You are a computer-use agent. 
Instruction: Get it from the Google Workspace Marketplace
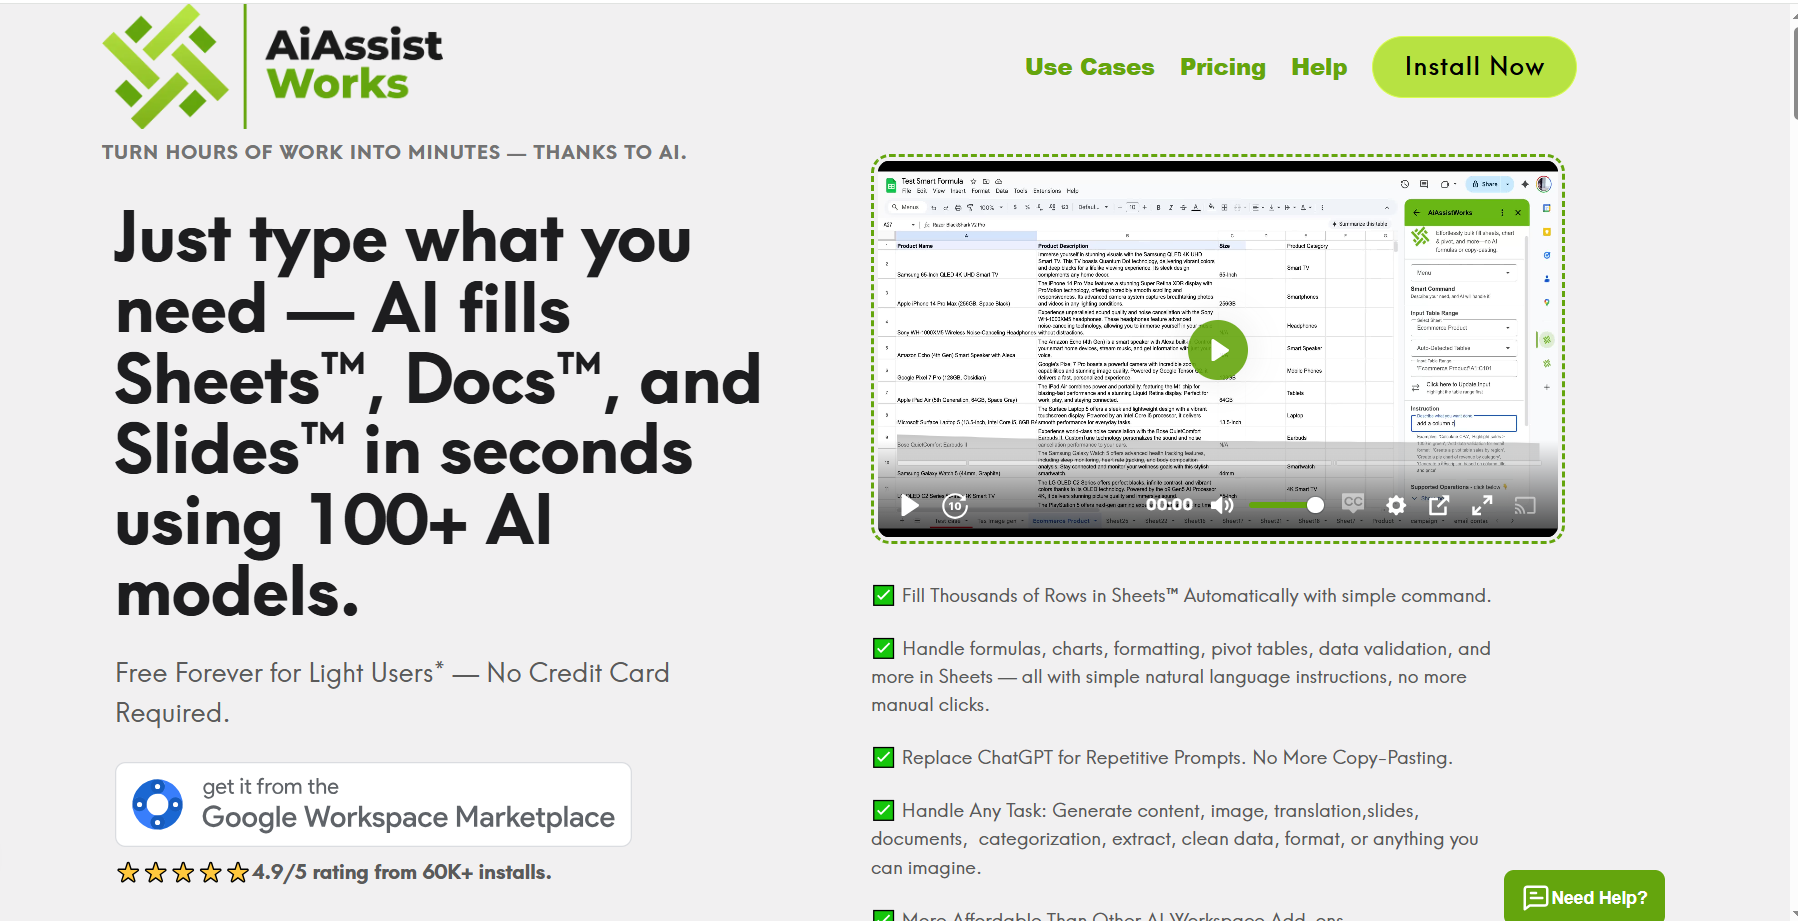click(x=373, y=804)
